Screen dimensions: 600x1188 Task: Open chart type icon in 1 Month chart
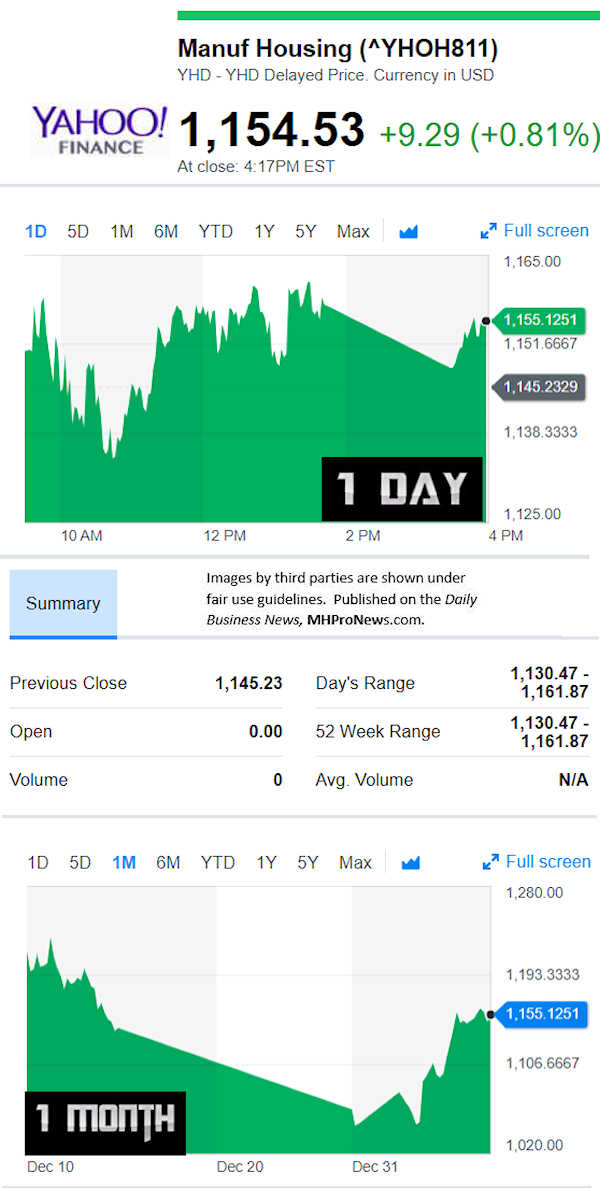(x=411, y=863)
